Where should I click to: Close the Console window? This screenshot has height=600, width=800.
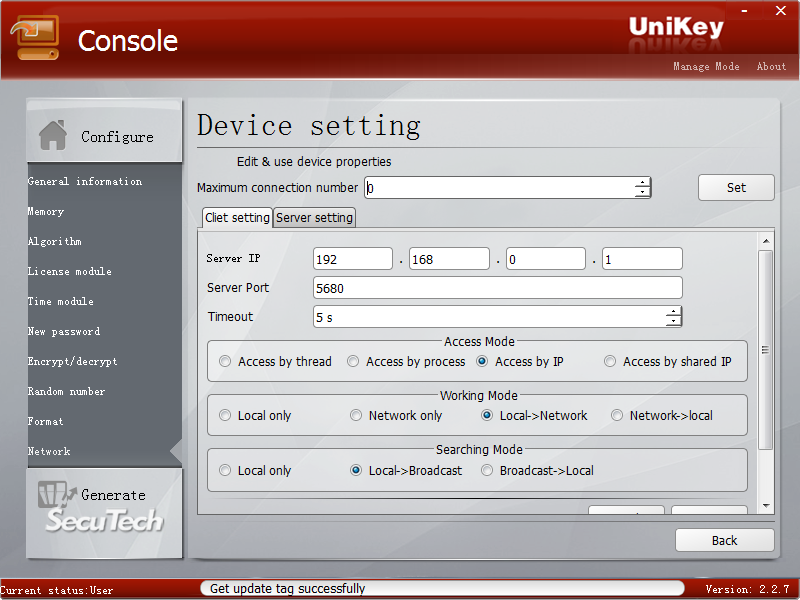tap(781, 10)
